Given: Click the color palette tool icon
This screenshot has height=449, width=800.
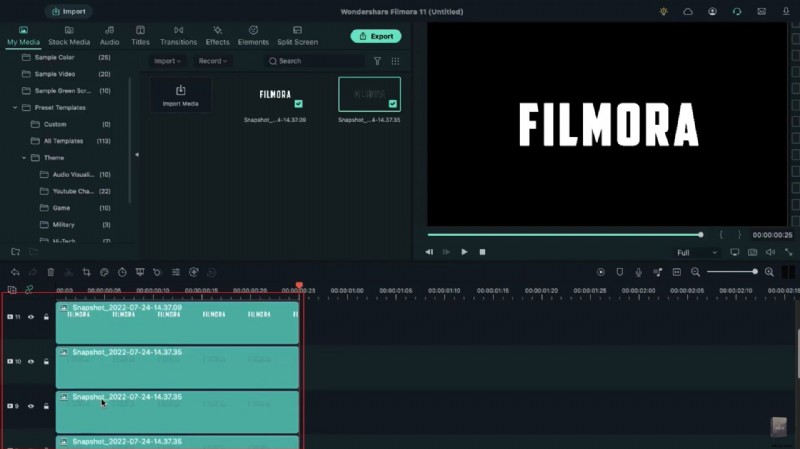Looking at the screenshot, I should (104, 272).
